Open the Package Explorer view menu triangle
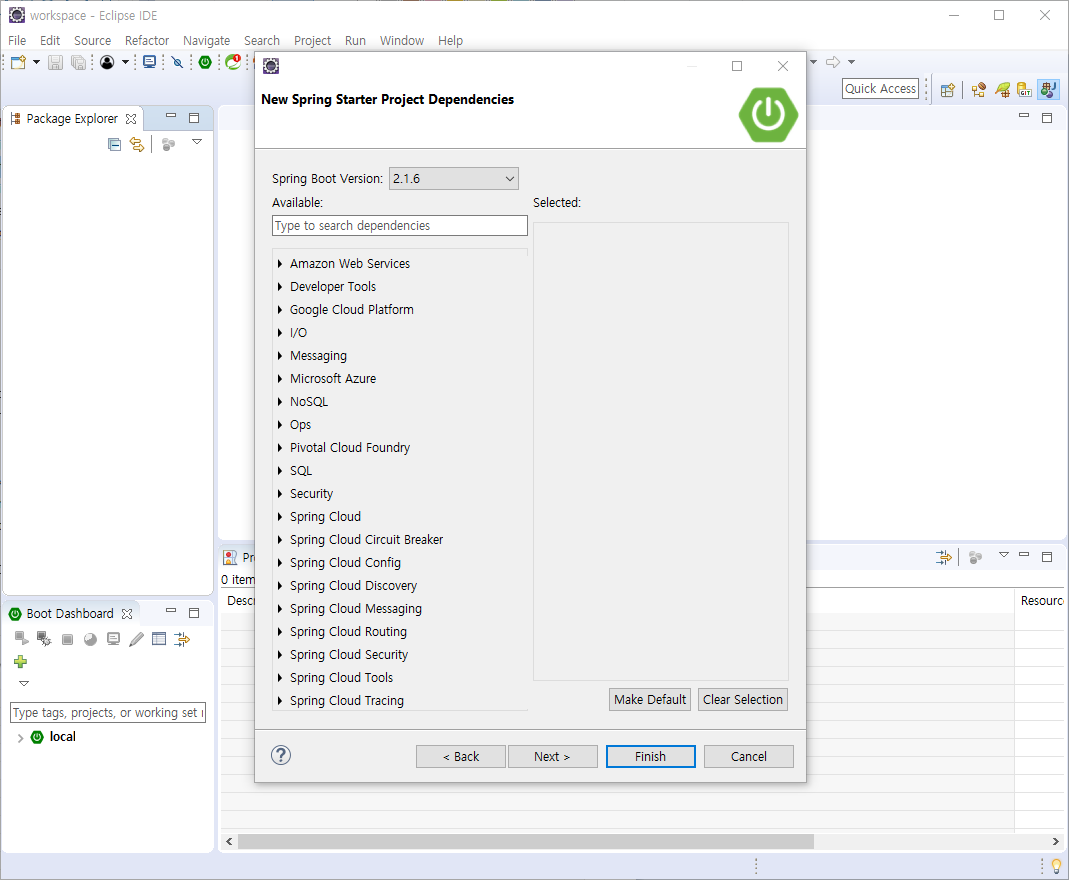Image resolution: width=1069 pixels, height=880 pixels. coord(197,142)
